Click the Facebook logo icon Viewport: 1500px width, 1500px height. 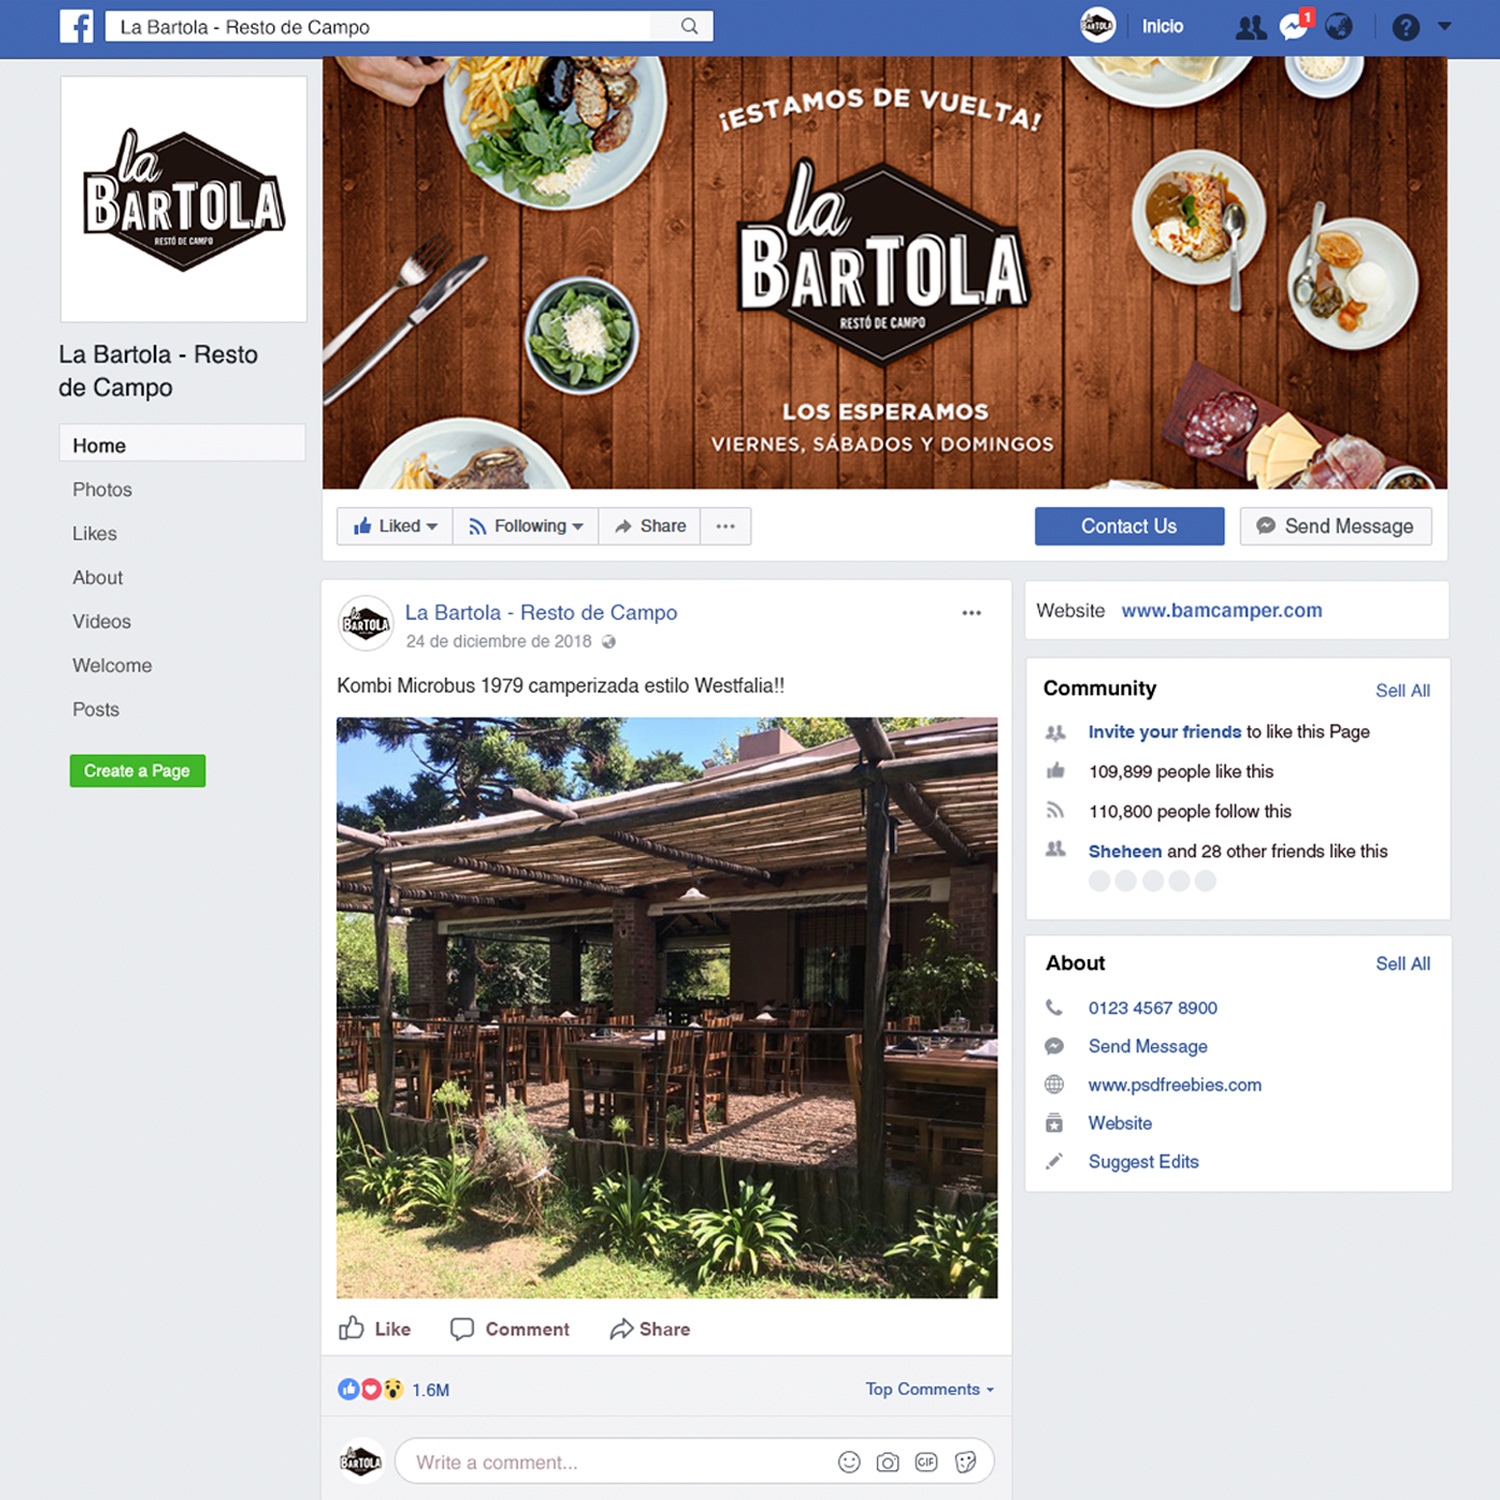[76, 26]
